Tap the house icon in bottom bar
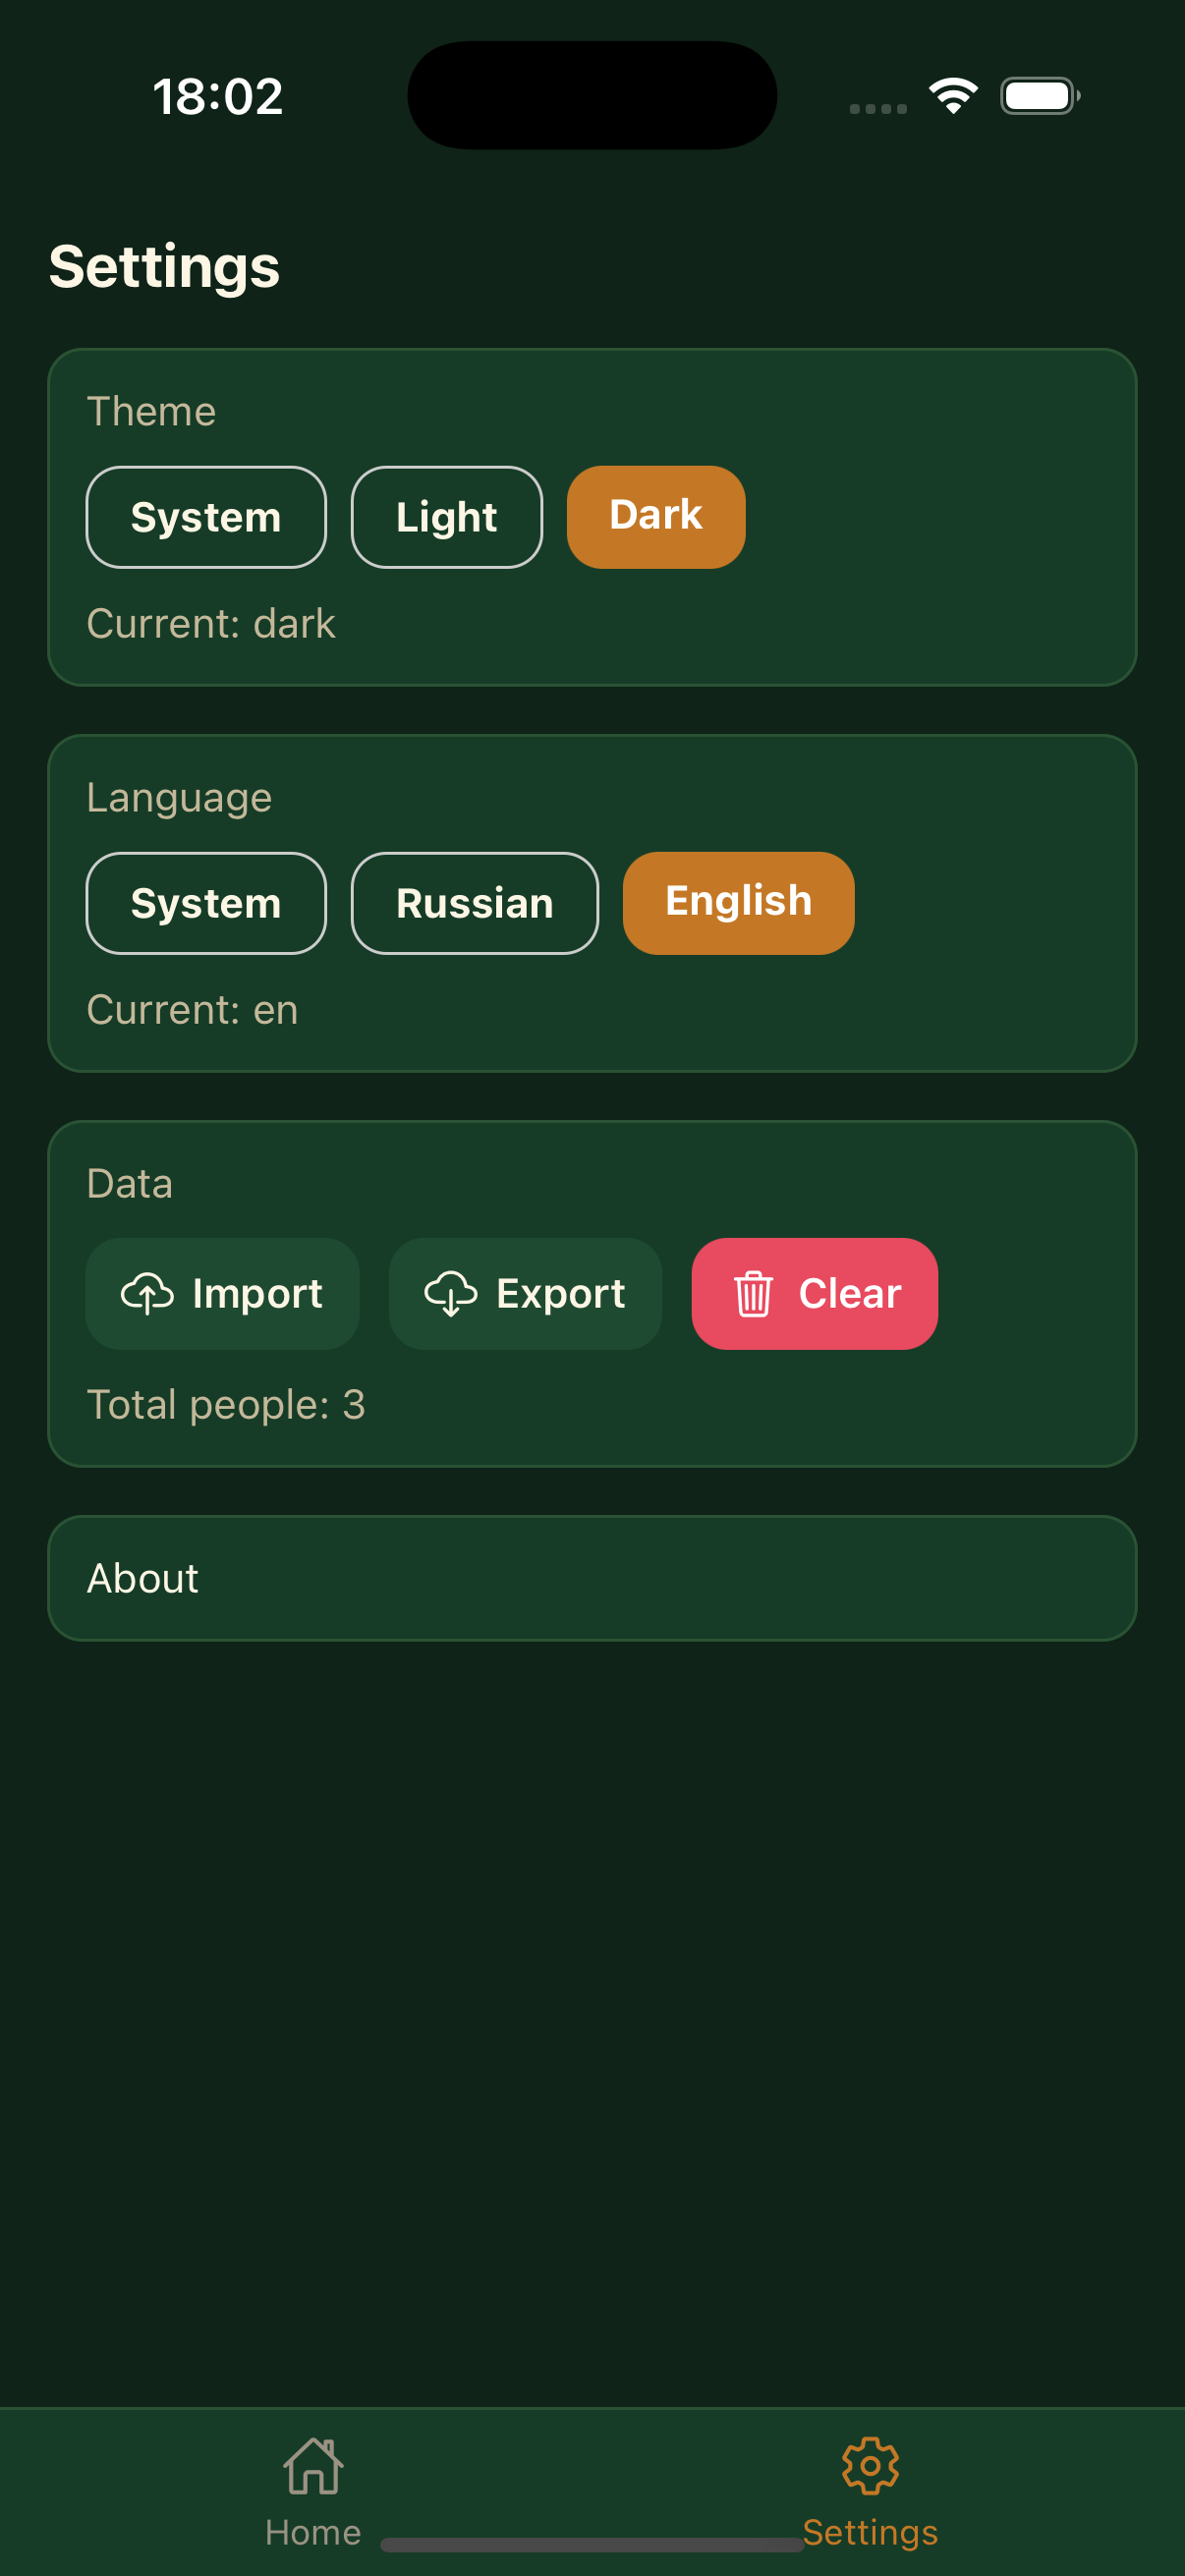Viewport: 1185px width, 2576px height. pos(313,2465)
